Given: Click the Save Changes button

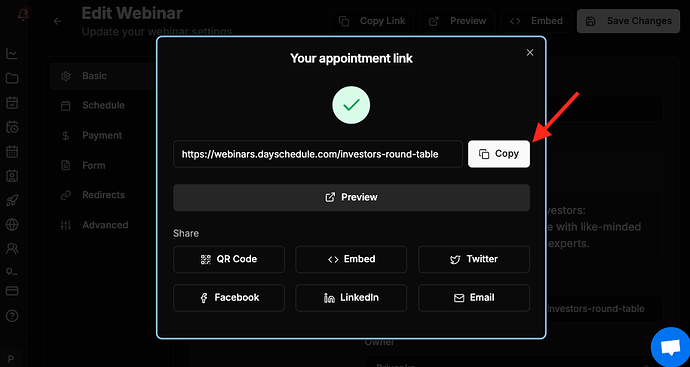Looking at the screenshot, I should 628,21.
